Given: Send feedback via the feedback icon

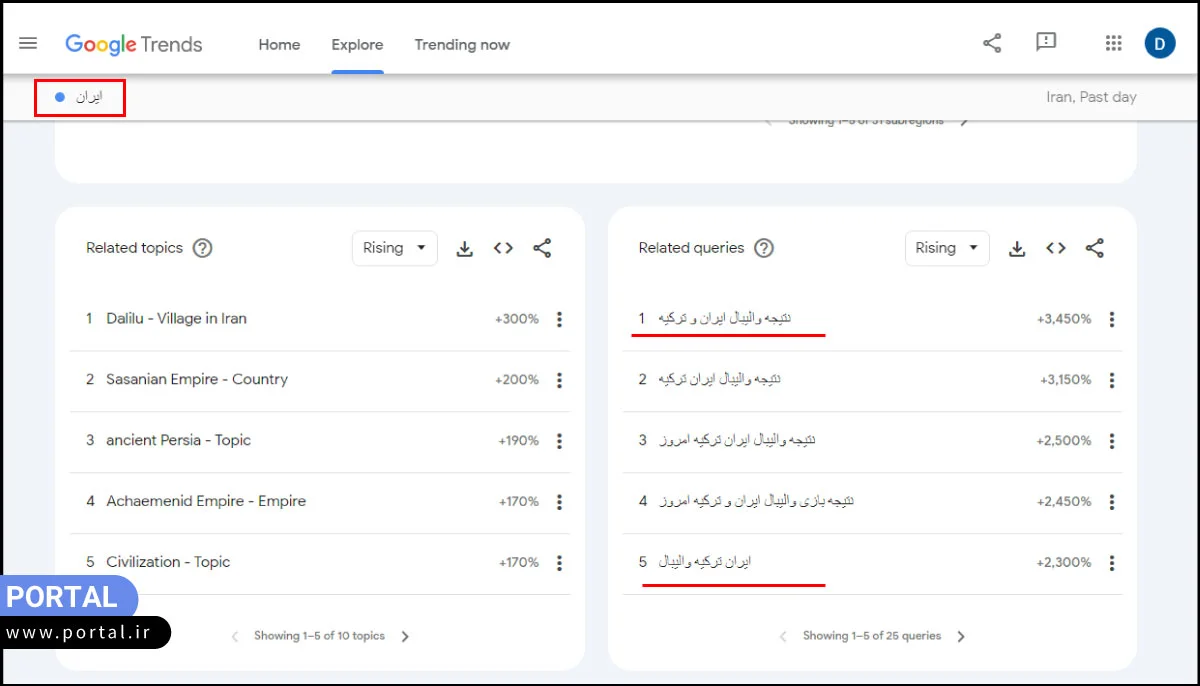Looking at the screenshot, I should [x=1046, y=43].
